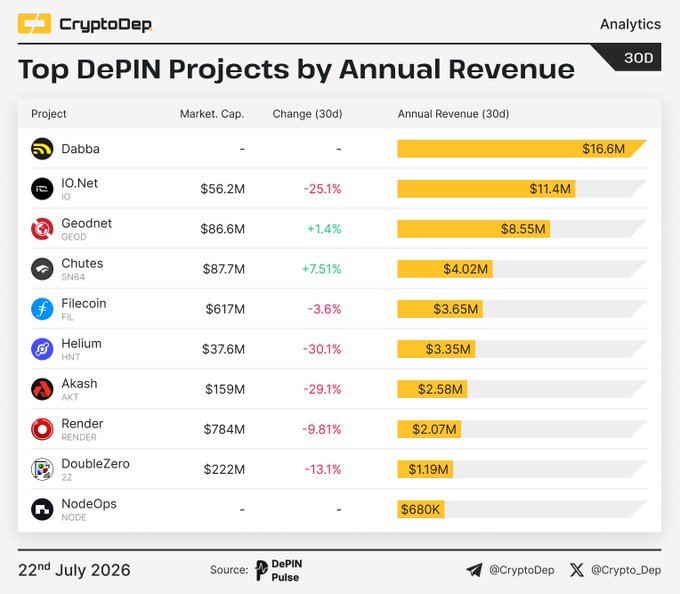Viewport: 680px width, 594px height.
Task: Click the Annual Revenue (30d) column header
Action: [454, 114]
